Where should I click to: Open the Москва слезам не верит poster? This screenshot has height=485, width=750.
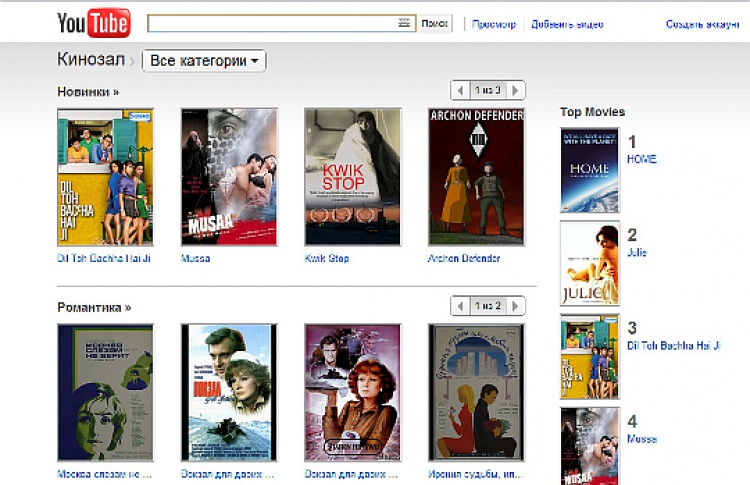pos(105,393)
